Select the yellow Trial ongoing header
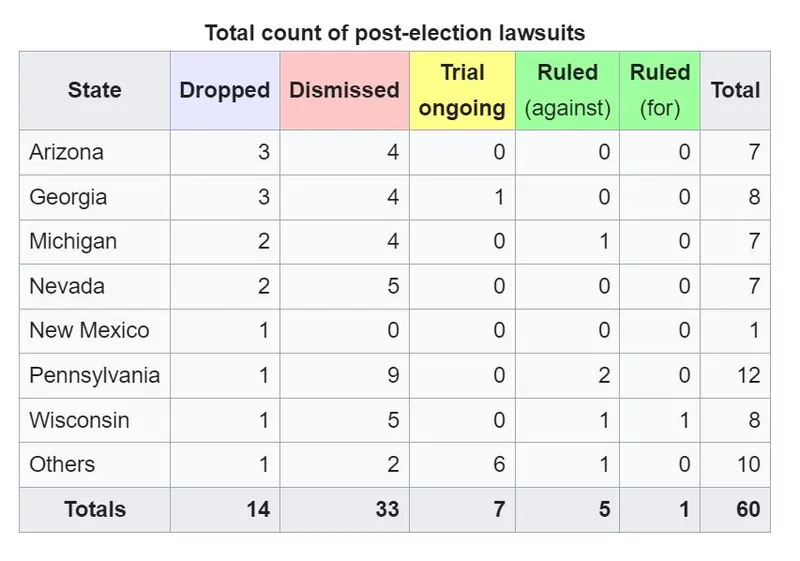Screen dimensions: 800x561 [462, 90]
